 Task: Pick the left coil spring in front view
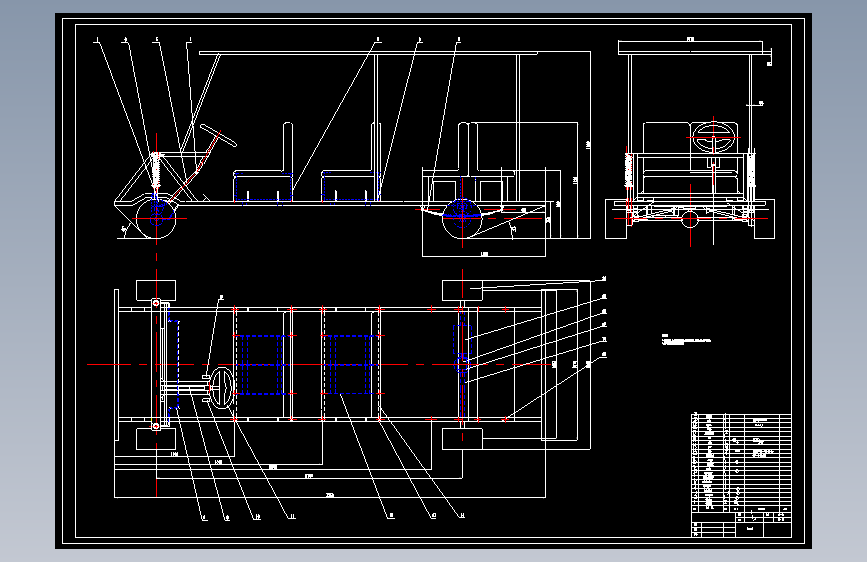click(x=629, y=170)
